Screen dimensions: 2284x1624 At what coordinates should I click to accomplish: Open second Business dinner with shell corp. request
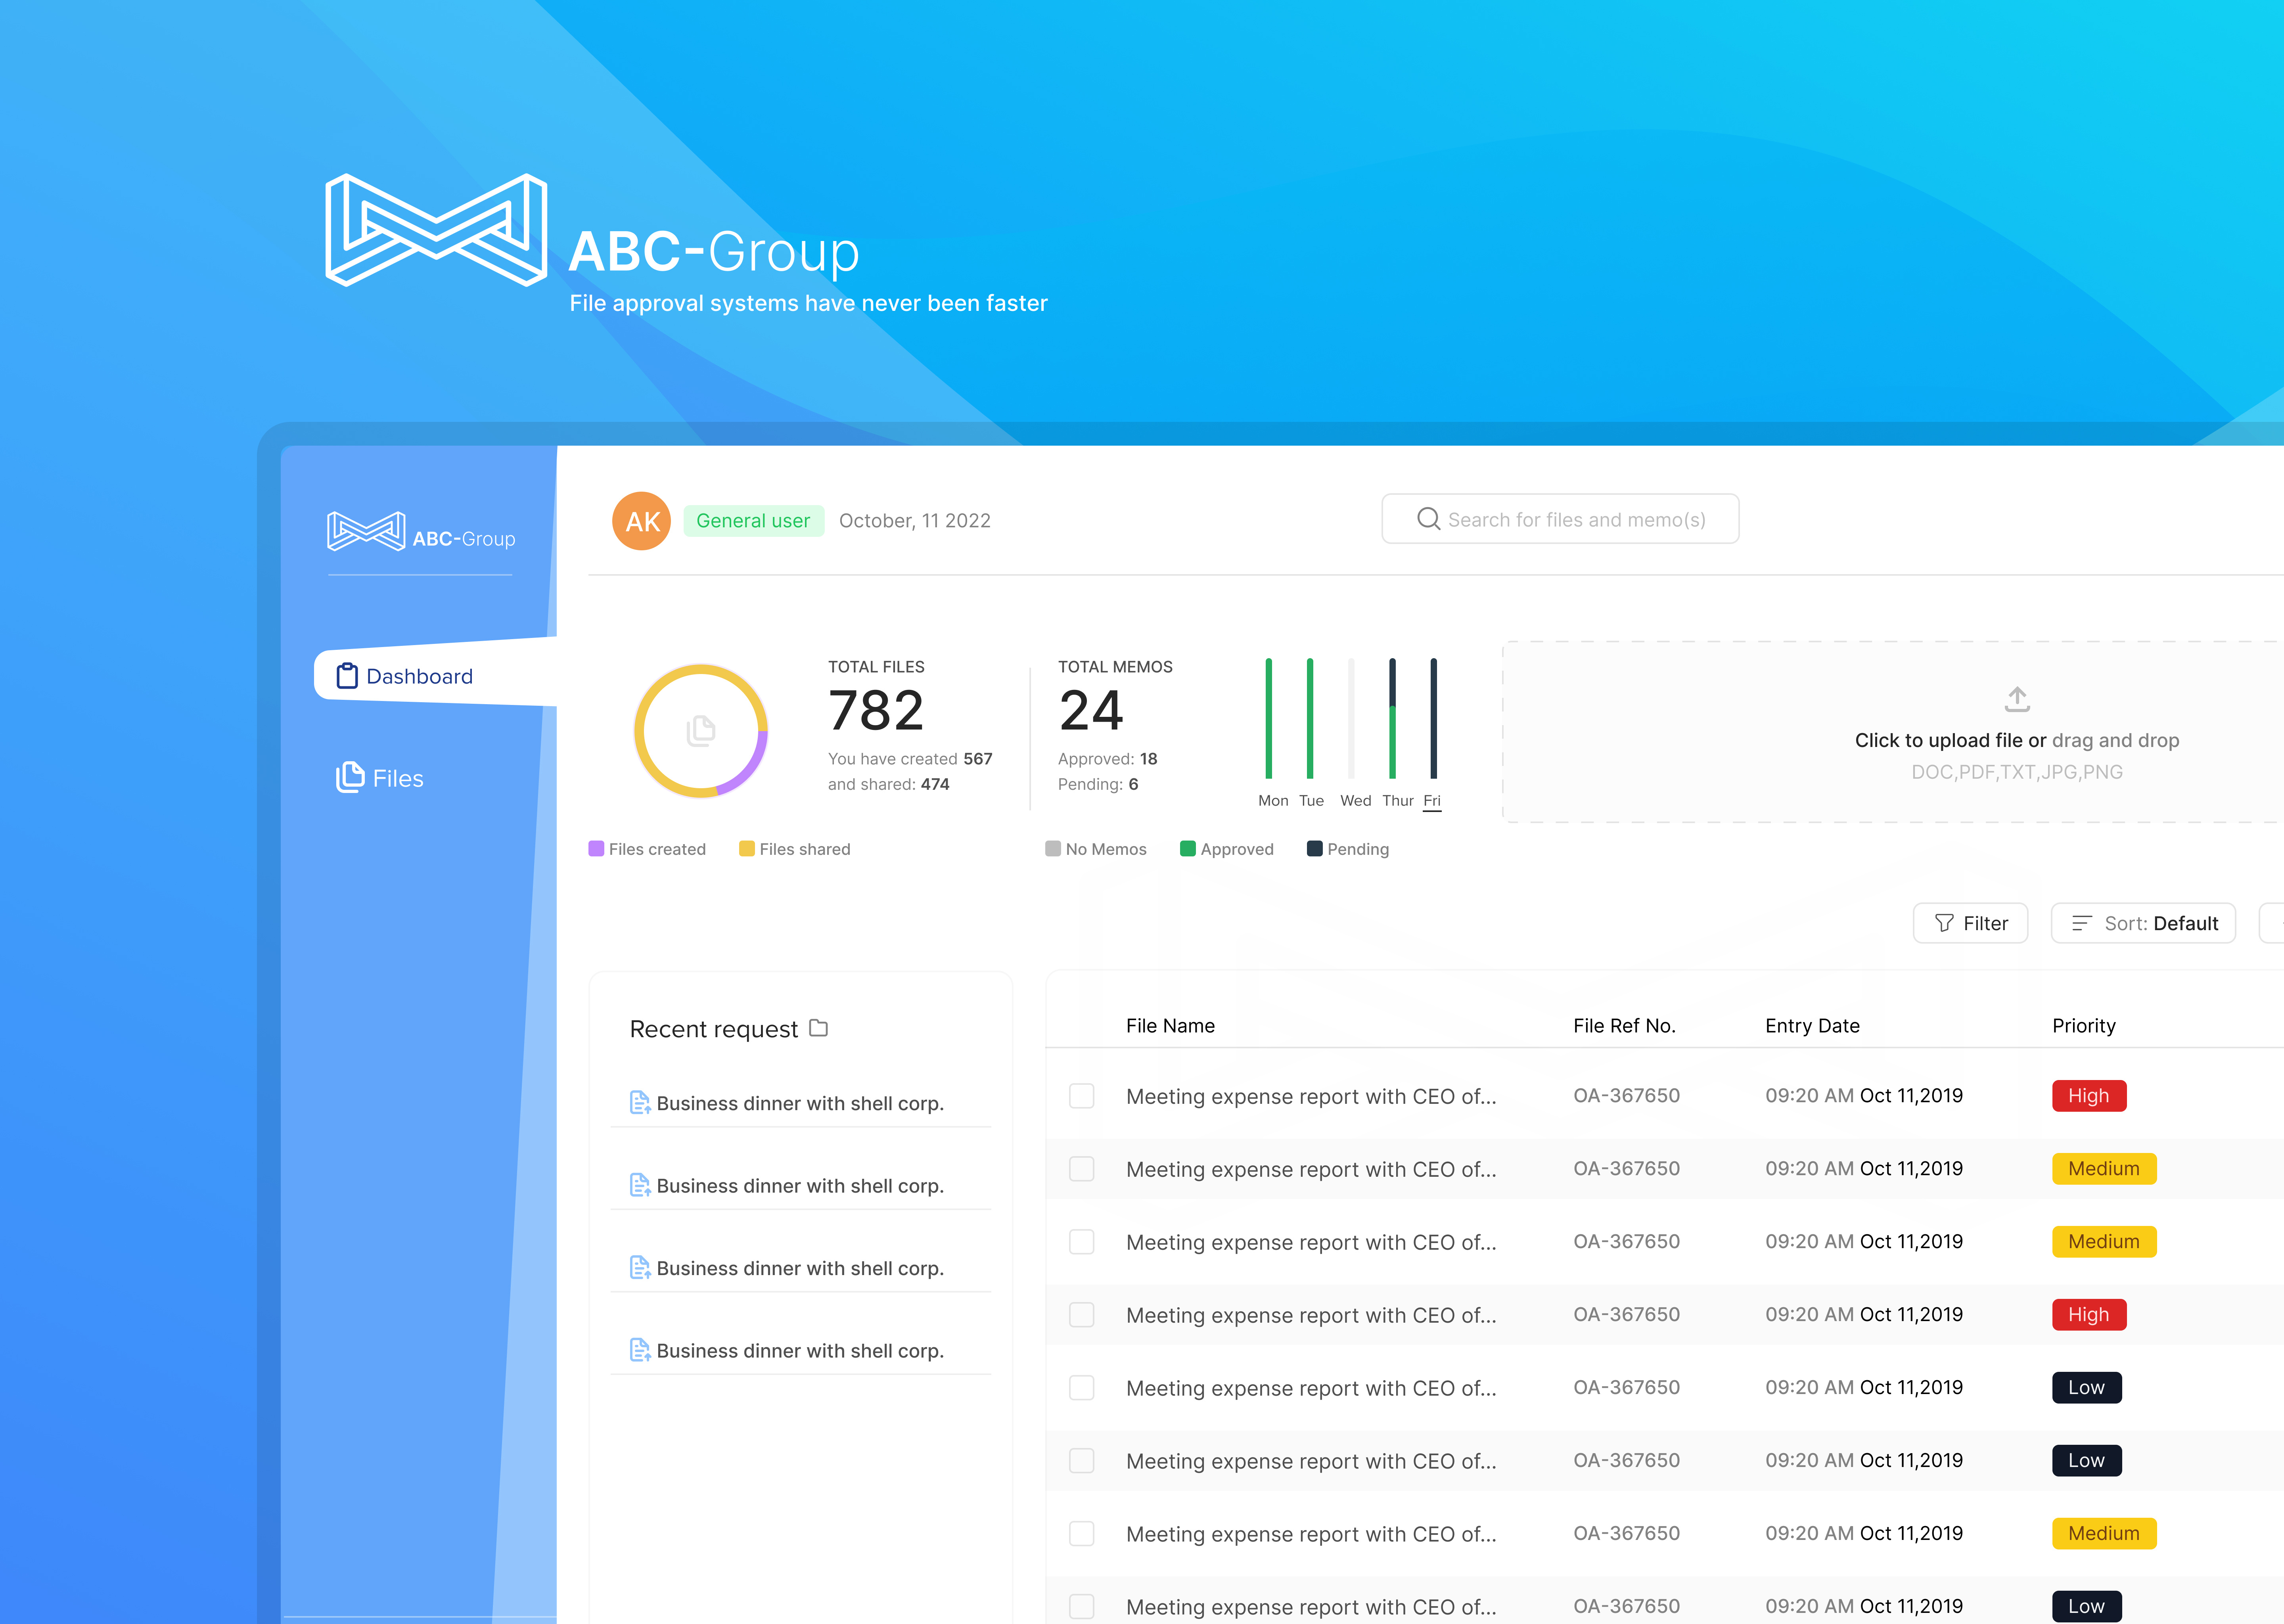tap(800, 1185)
